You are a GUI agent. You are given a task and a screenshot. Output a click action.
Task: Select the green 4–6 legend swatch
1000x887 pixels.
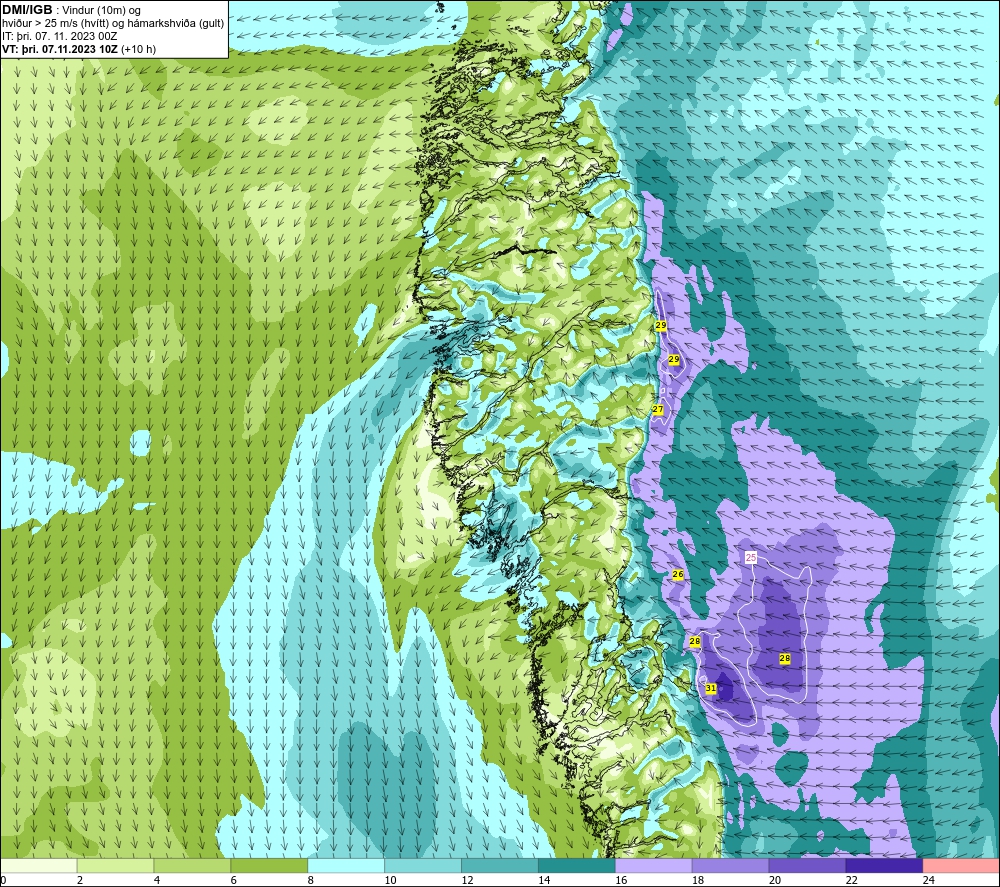tap(192, 865)
